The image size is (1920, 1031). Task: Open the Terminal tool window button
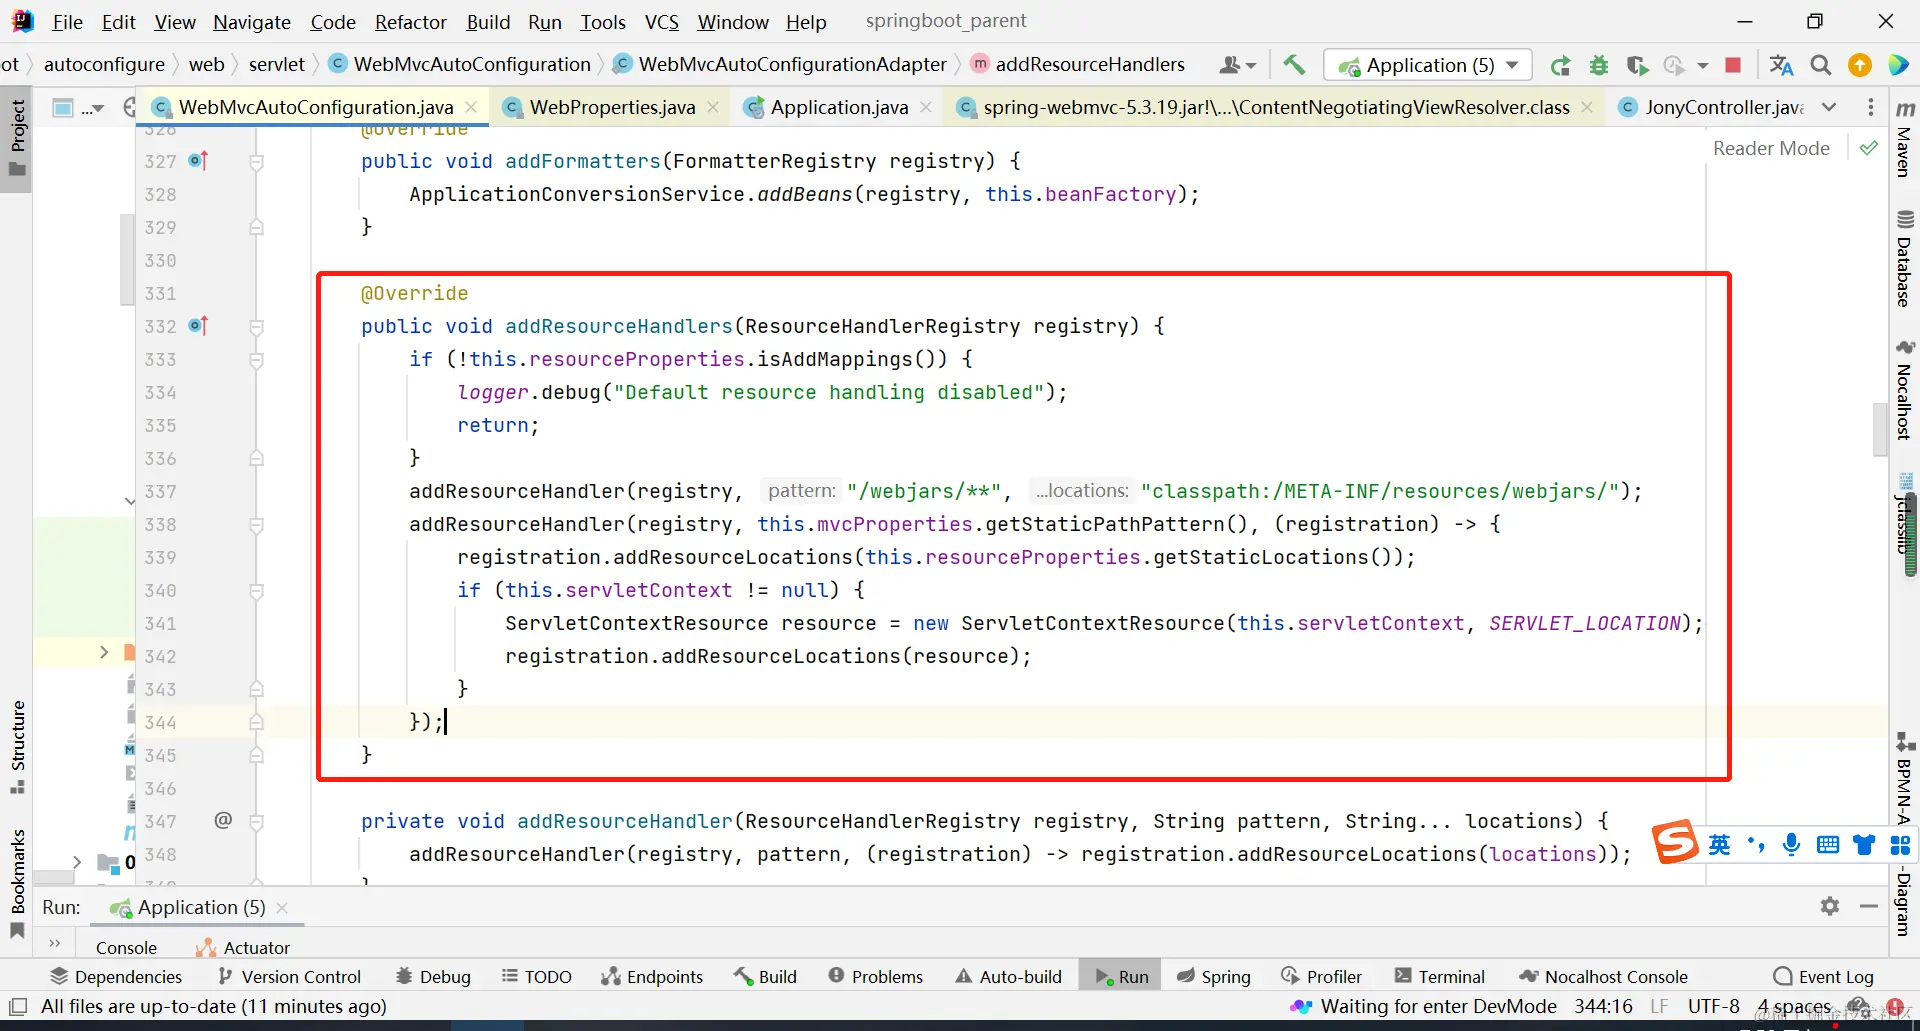click(x=1439, y=977)
